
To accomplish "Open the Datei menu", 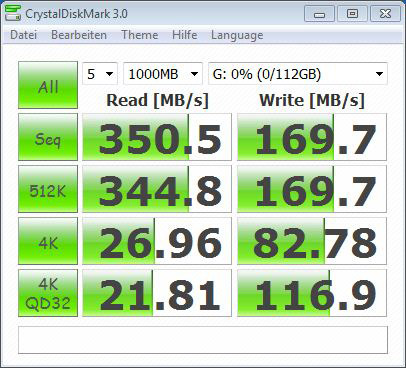I will [x=23, y=35].
